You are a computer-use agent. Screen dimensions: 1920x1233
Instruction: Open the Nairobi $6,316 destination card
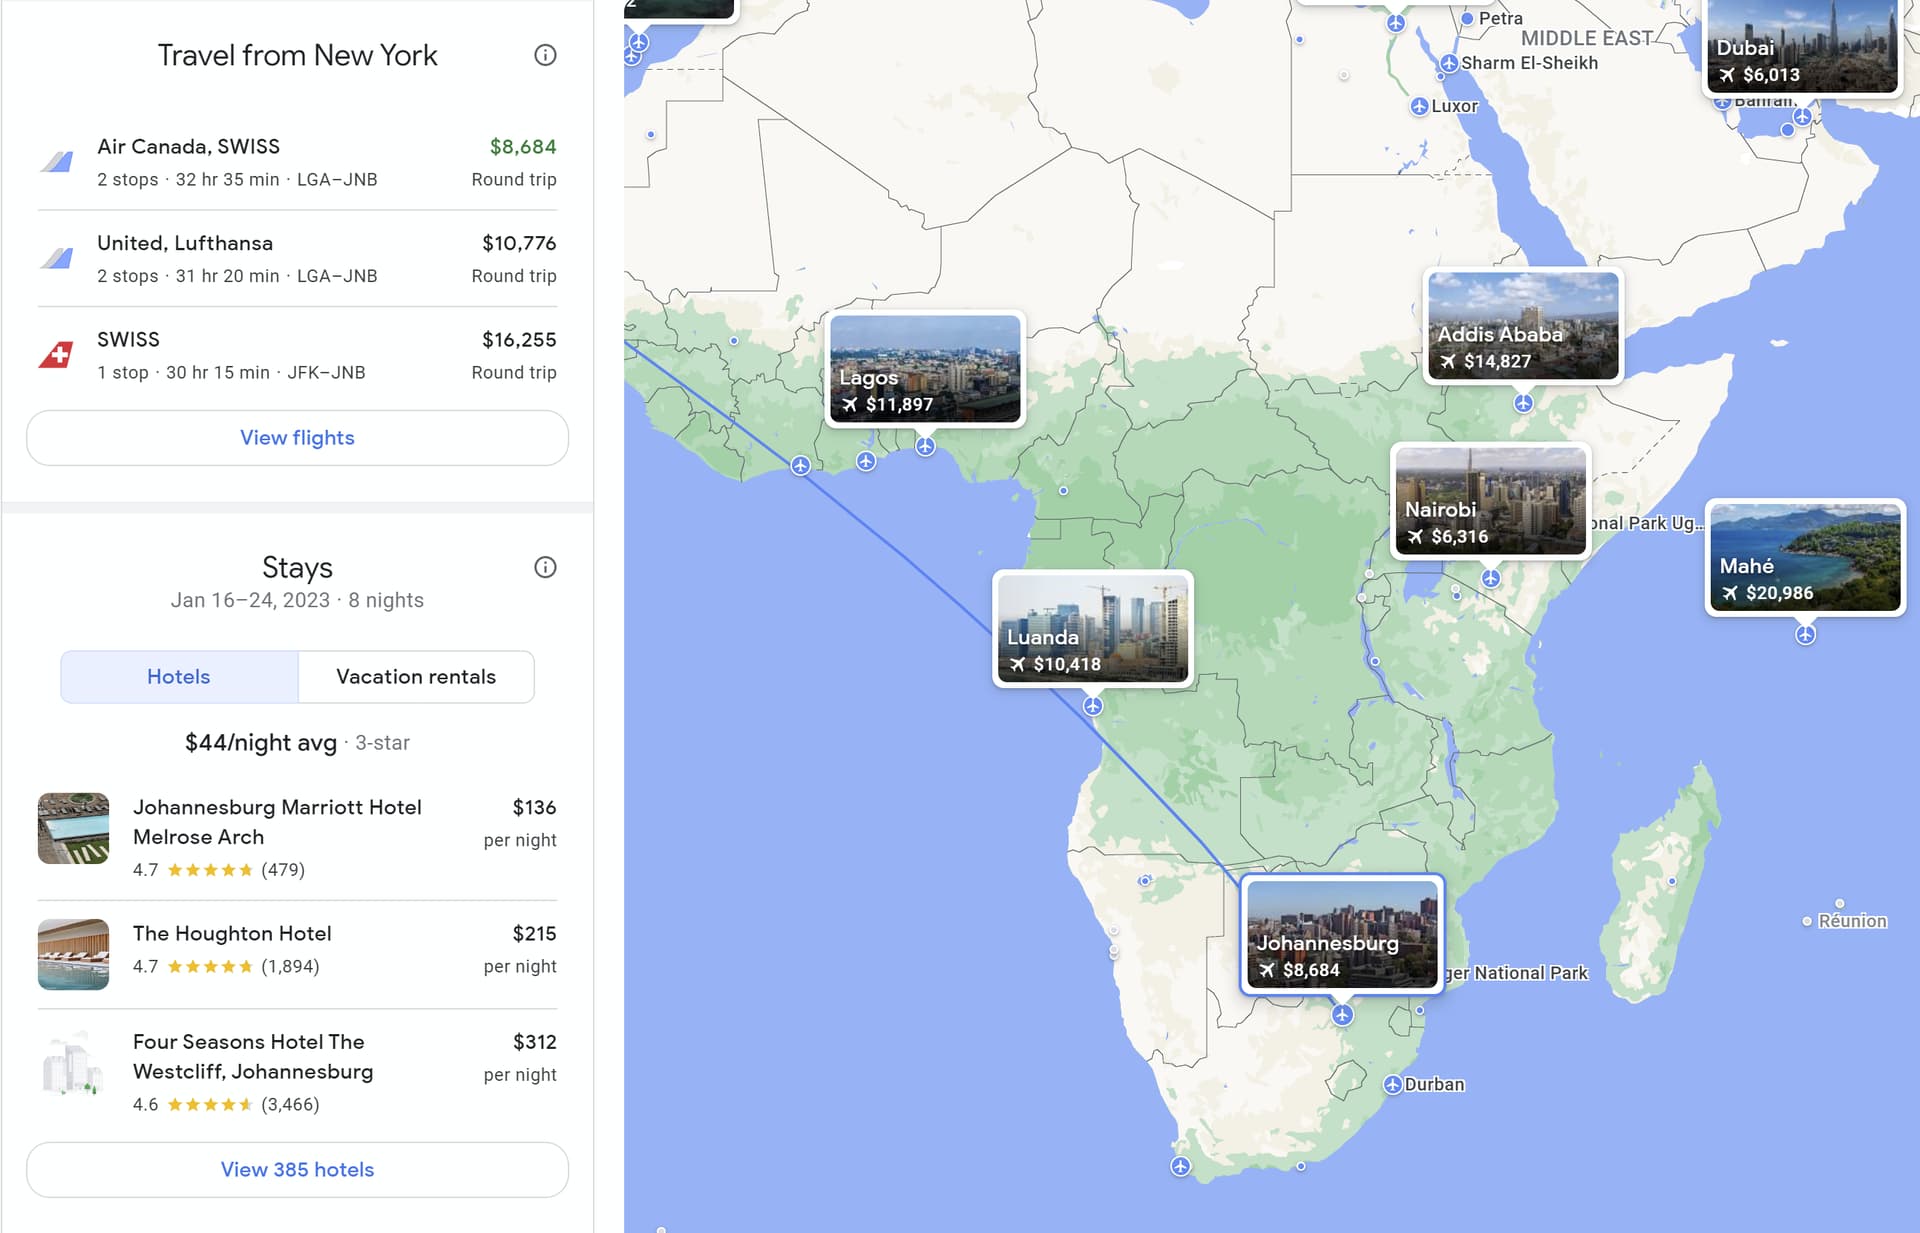click(x=1490, y=500)
